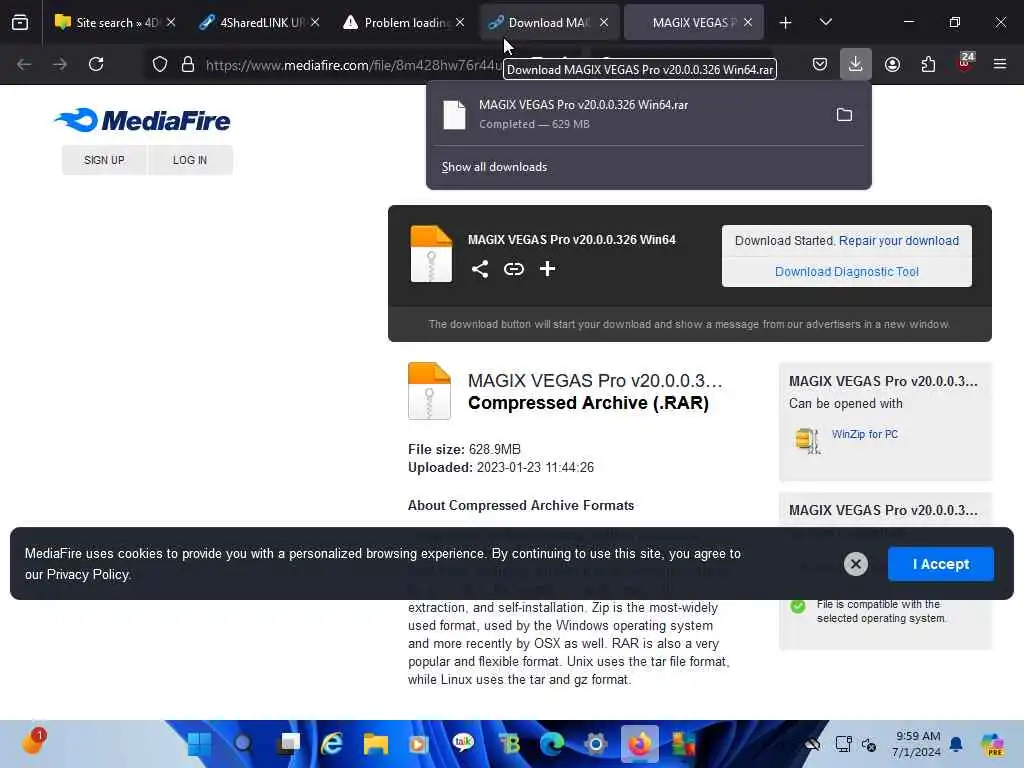Viewport: 1024px width, 768px height.
Task: Open Firefox application hamburger menu
Action: [1000, 65]
